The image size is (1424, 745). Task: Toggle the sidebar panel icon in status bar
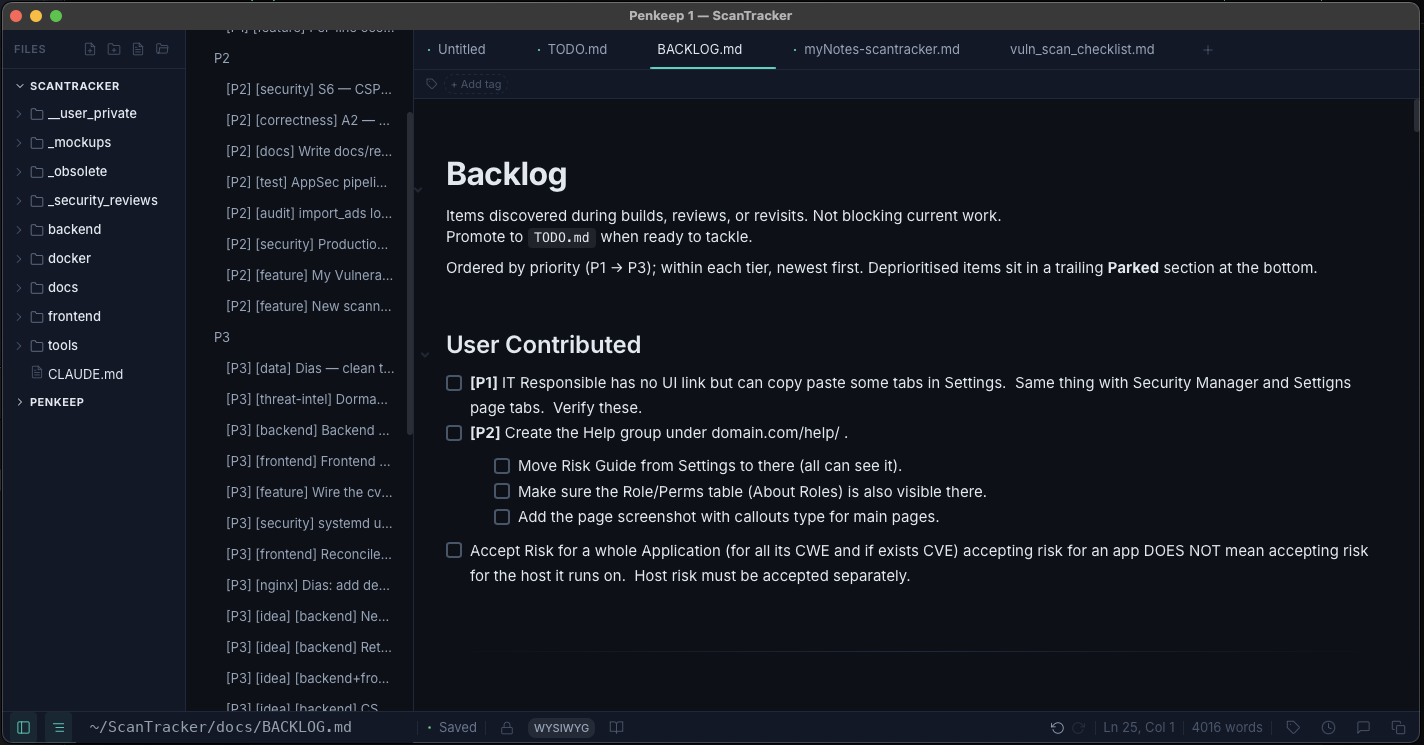24,727
